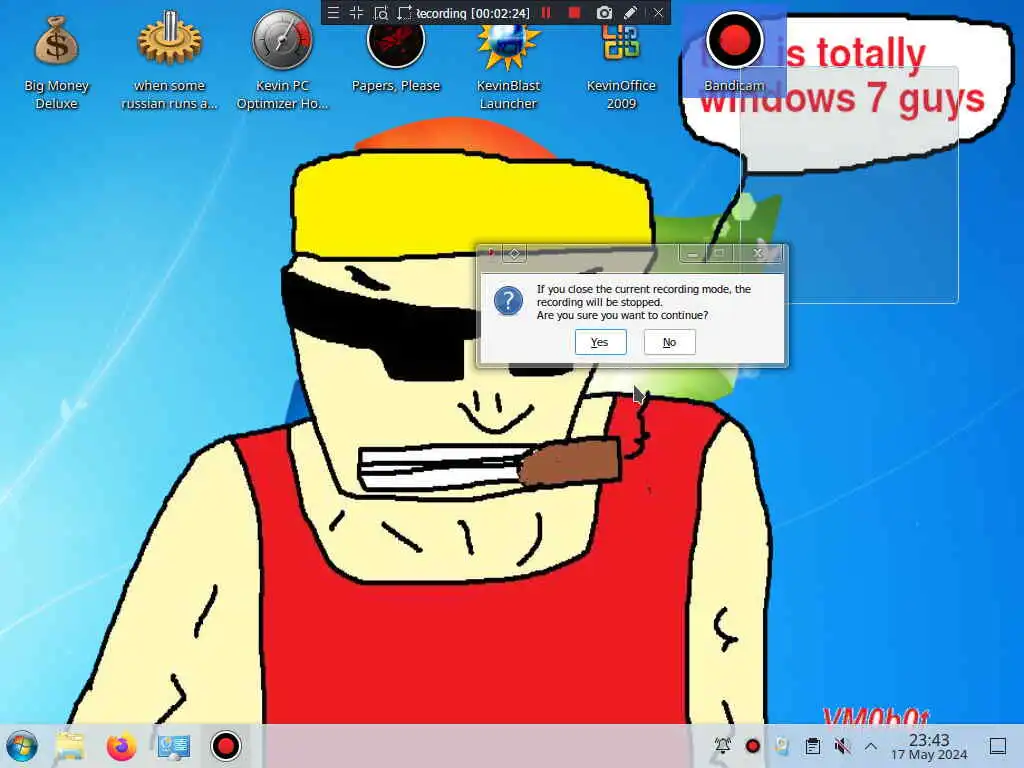Switch to Bandicam in the taskbar
Viewport: 1024px width, 768px height.
click(226, 746)
